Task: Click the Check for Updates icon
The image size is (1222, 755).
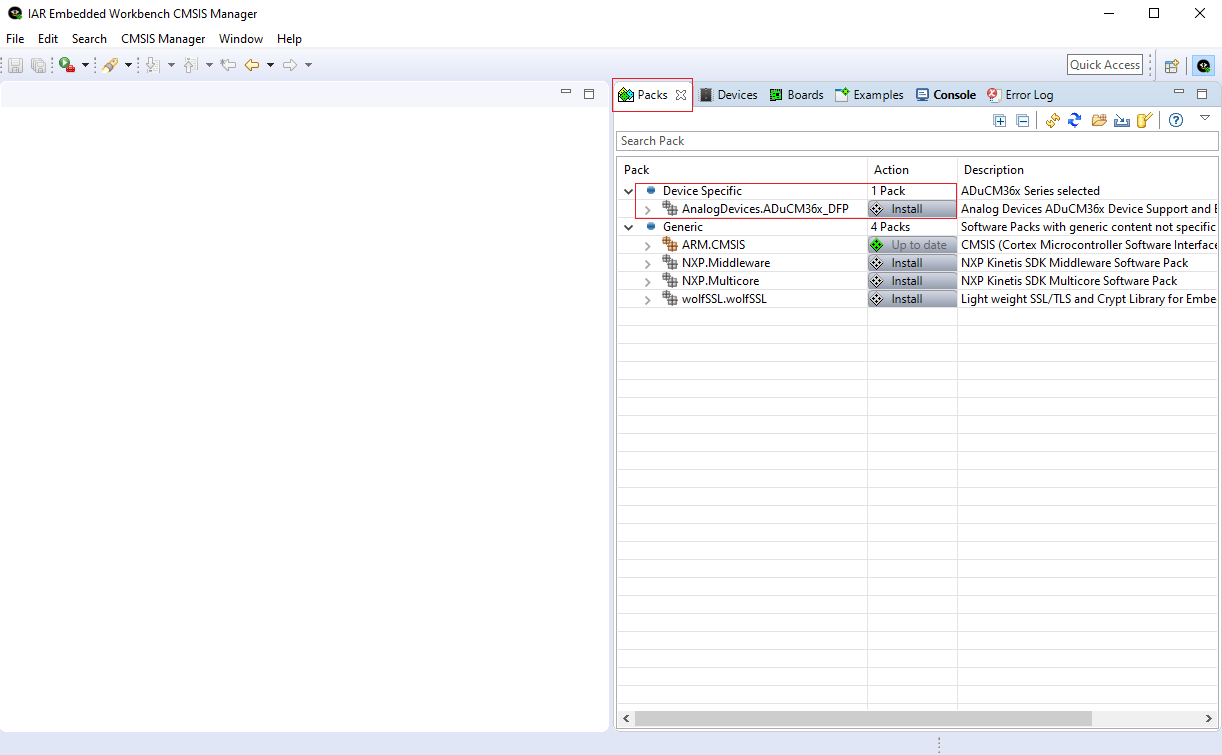Action: click(1053, 120)
